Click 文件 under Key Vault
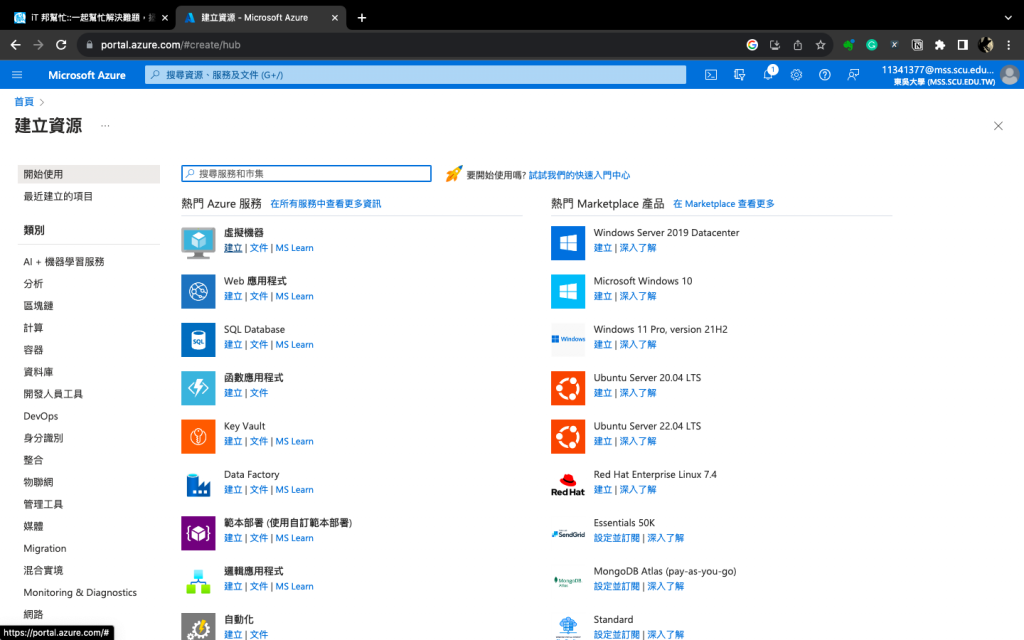1024x640 pixels. (x=259, y=441)
